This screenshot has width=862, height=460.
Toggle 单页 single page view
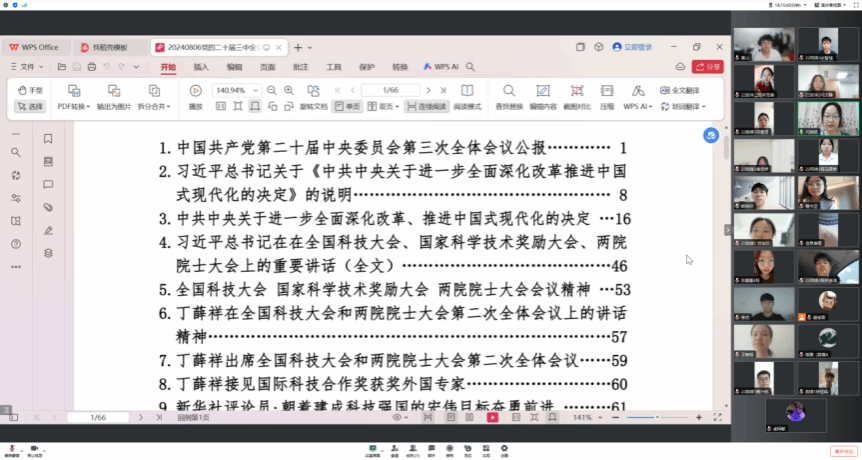347,106
